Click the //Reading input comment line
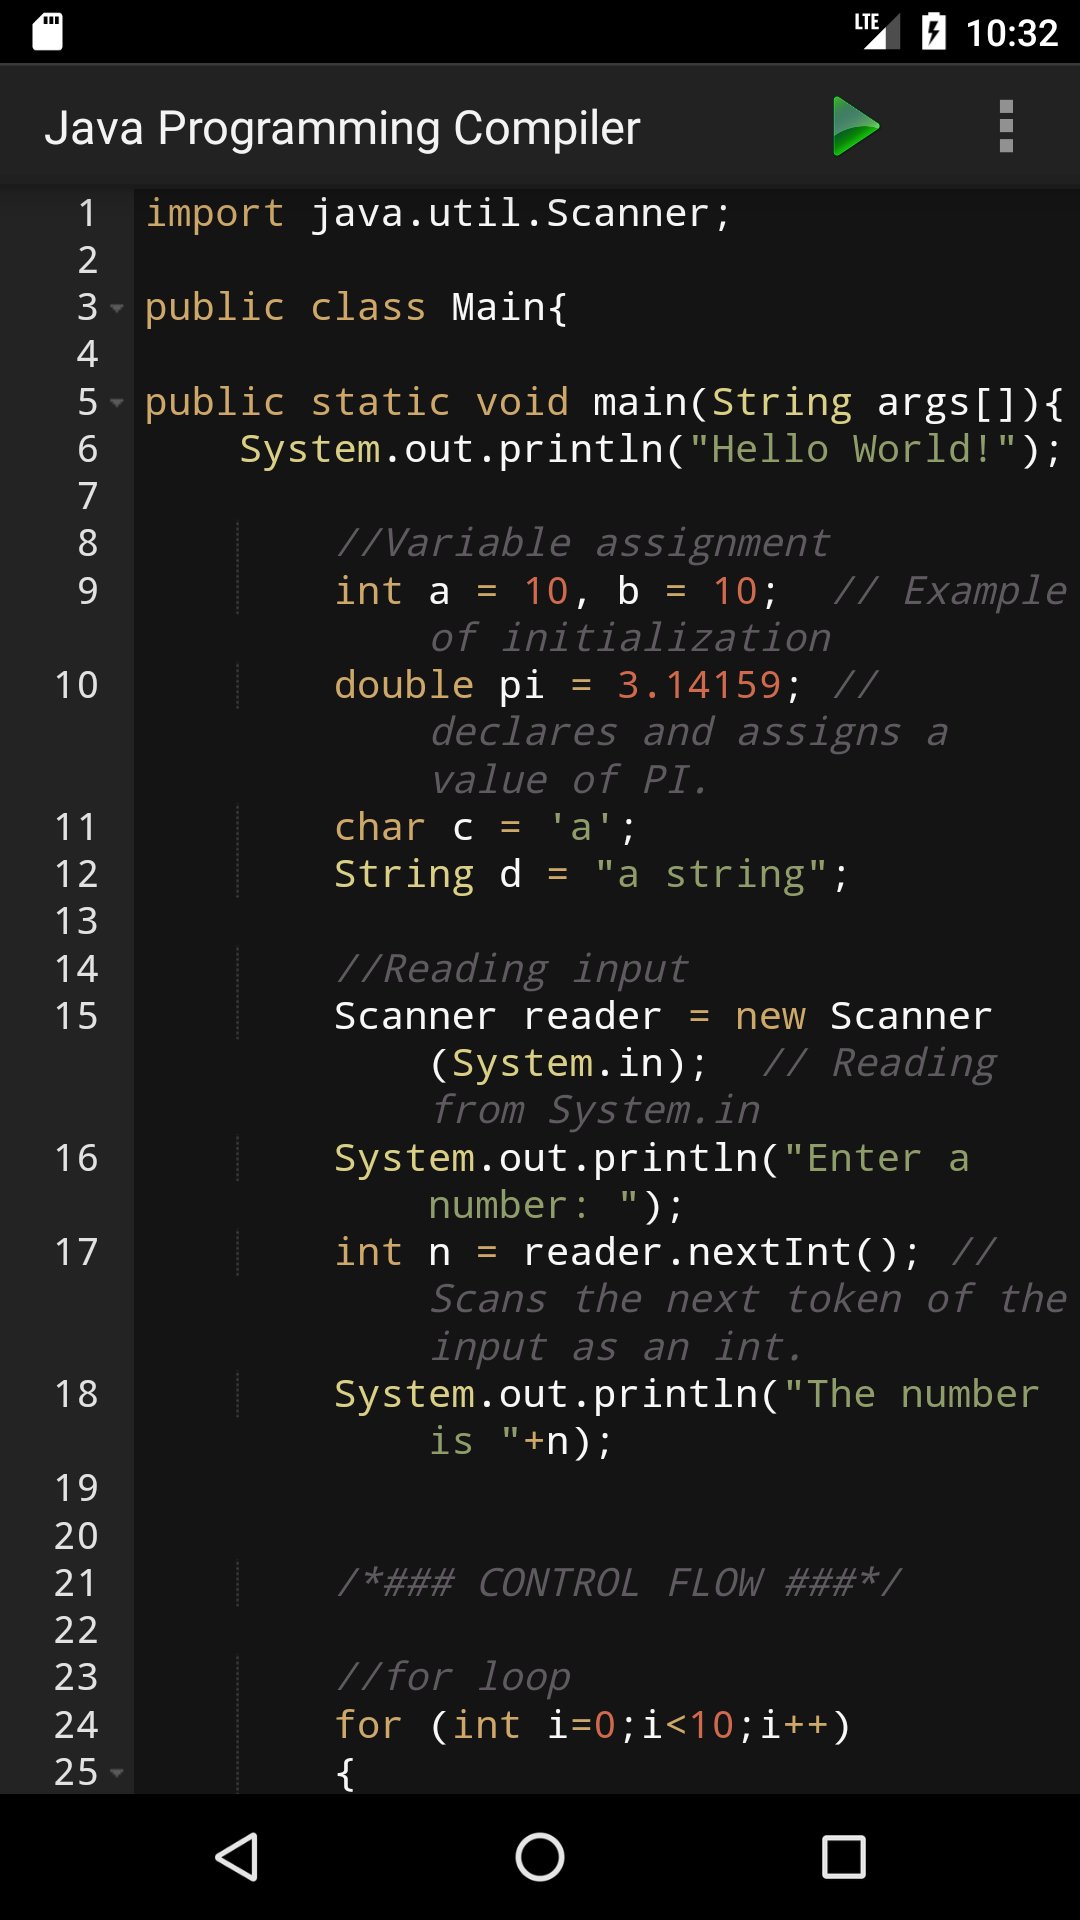This screenshot has height=1920, width=1080. (511, 969)
